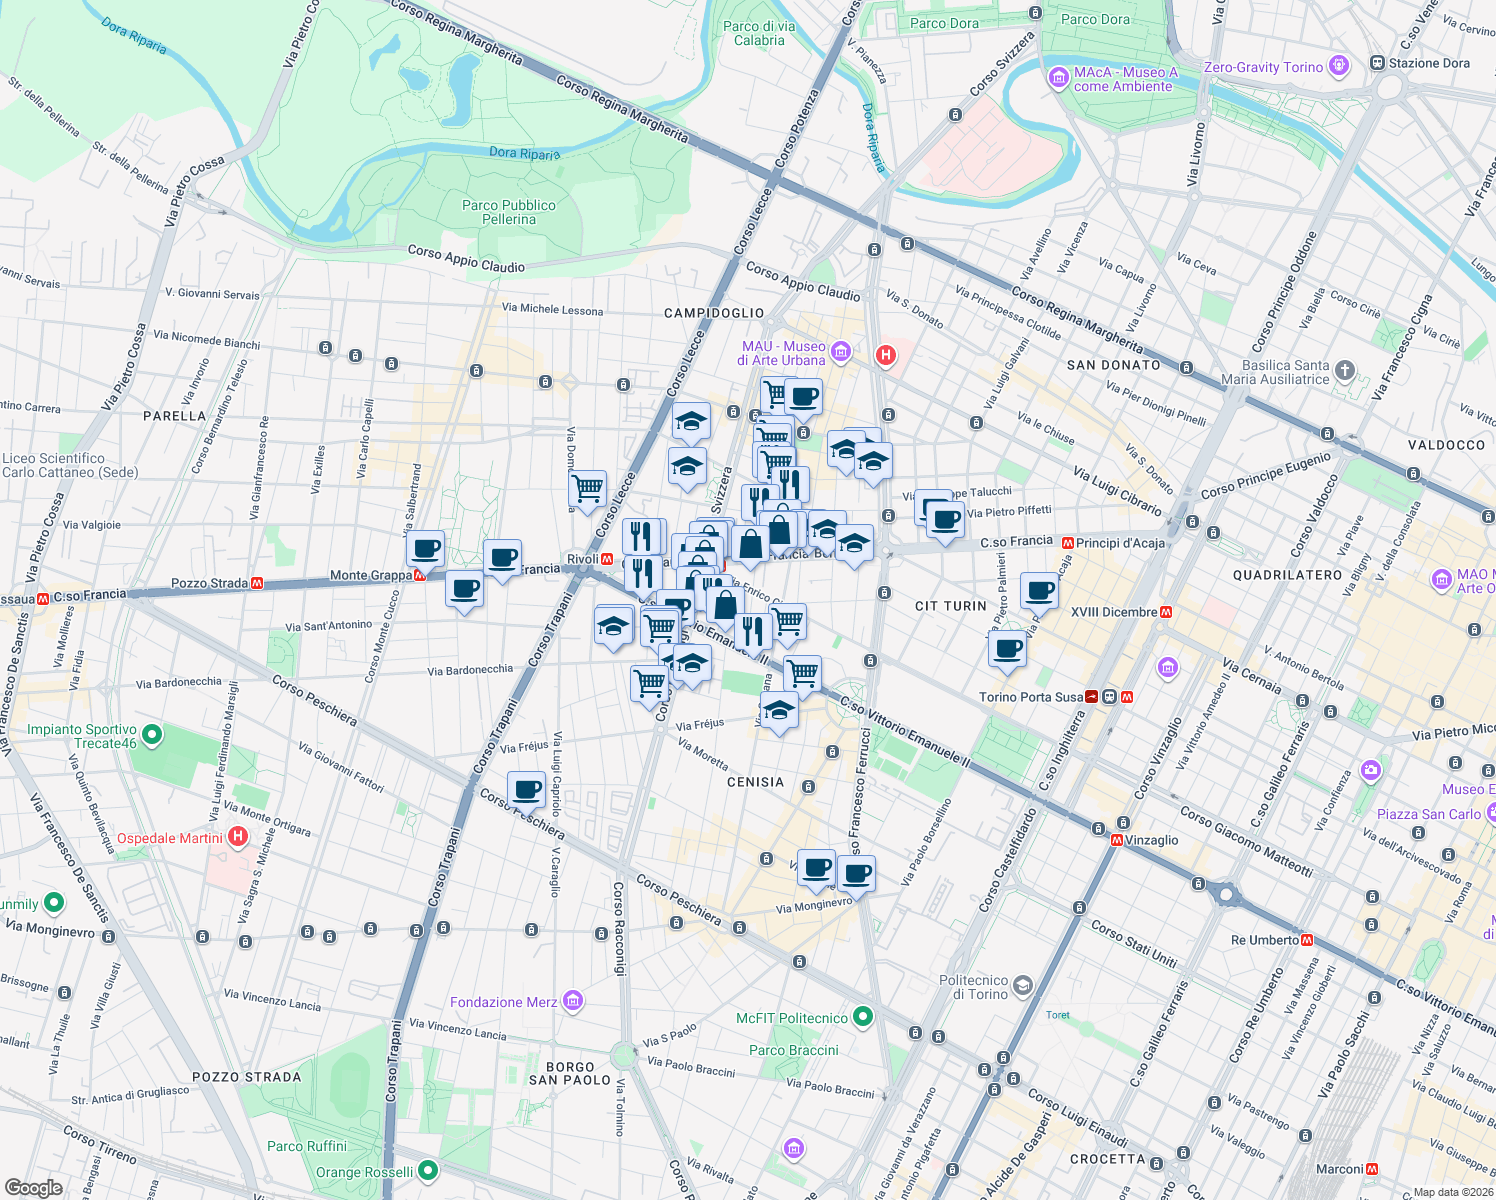Screen dimensions: 1496x1200
Task: Click the Fondazione Merz purple marker
Action: tap(572, 998)
